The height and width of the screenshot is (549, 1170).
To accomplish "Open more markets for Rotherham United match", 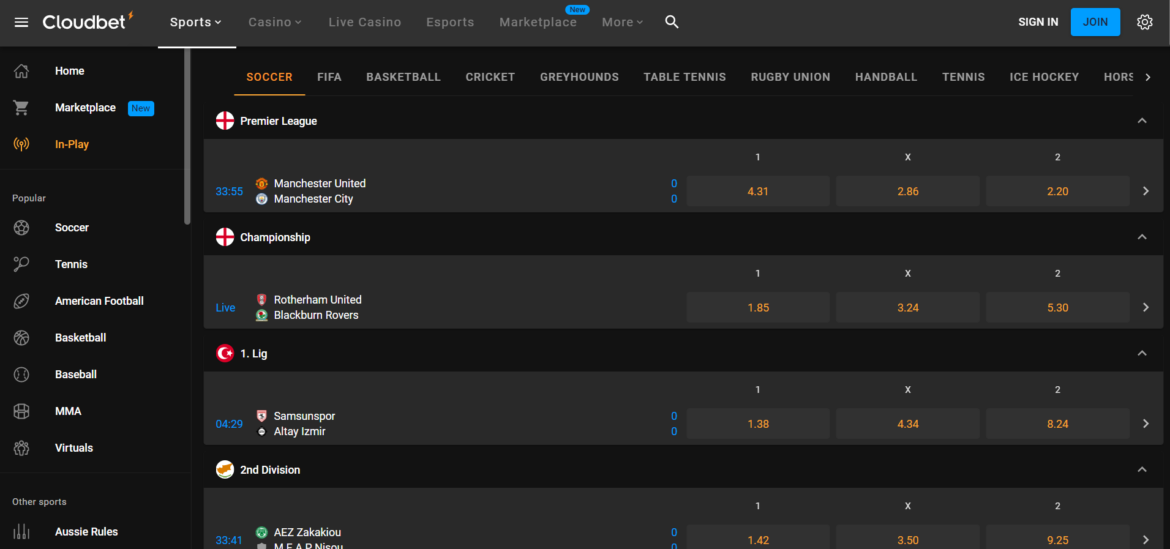I will [1146, 307].
